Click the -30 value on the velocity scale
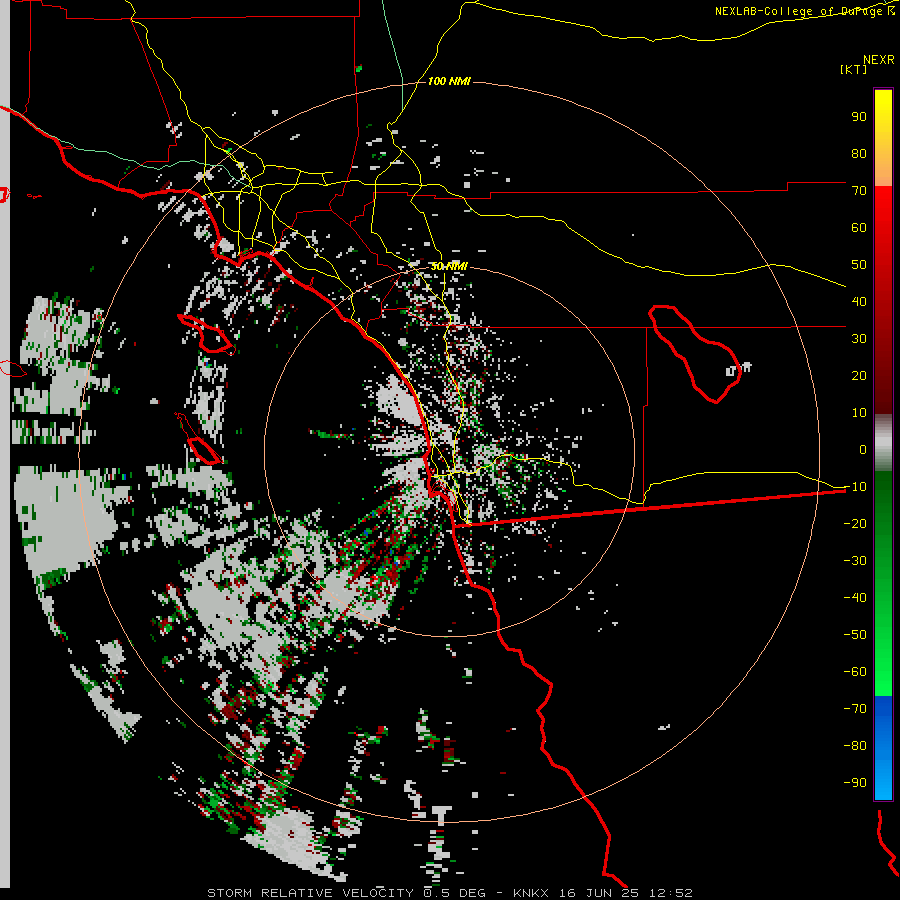900x900 pixels. click(x=855, y=561)
